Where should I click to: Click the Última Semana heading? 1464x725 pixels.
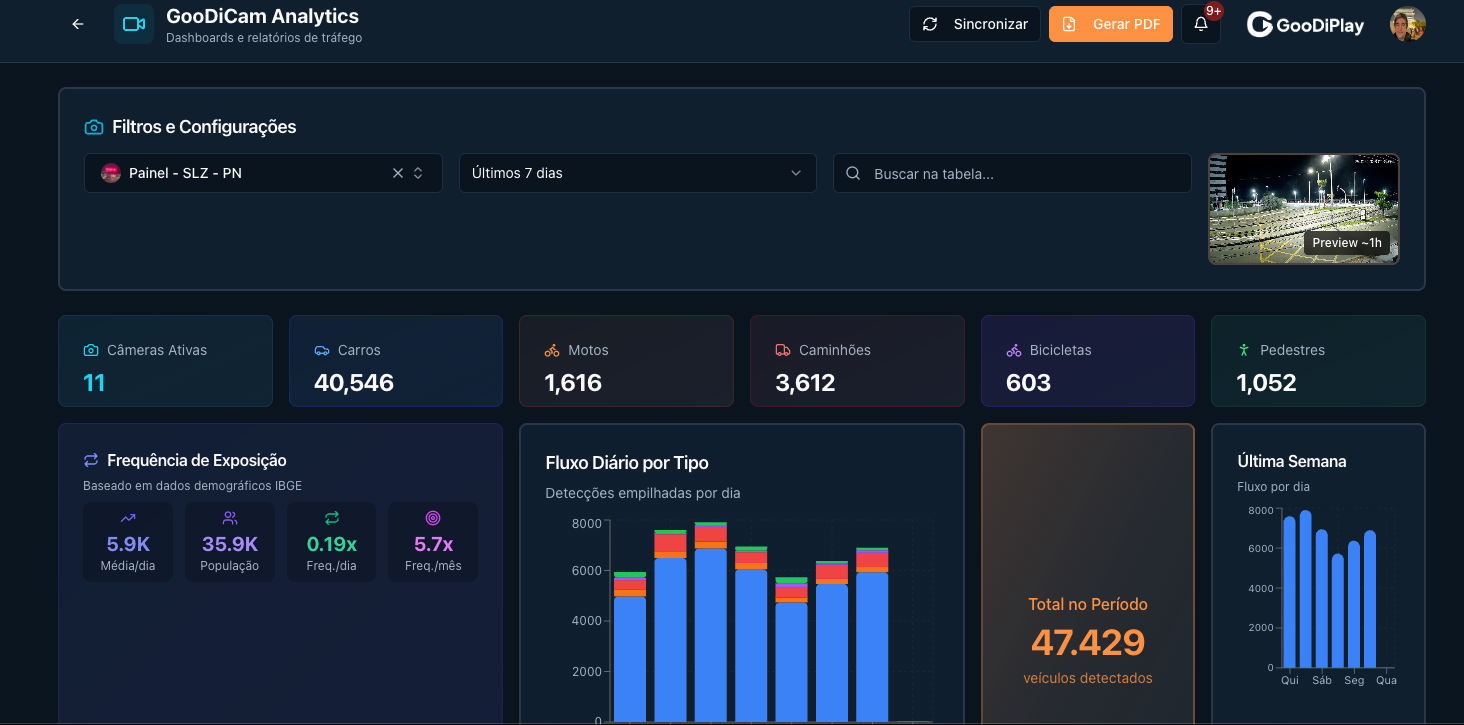pyautogui.click(x=1292, y=461)
